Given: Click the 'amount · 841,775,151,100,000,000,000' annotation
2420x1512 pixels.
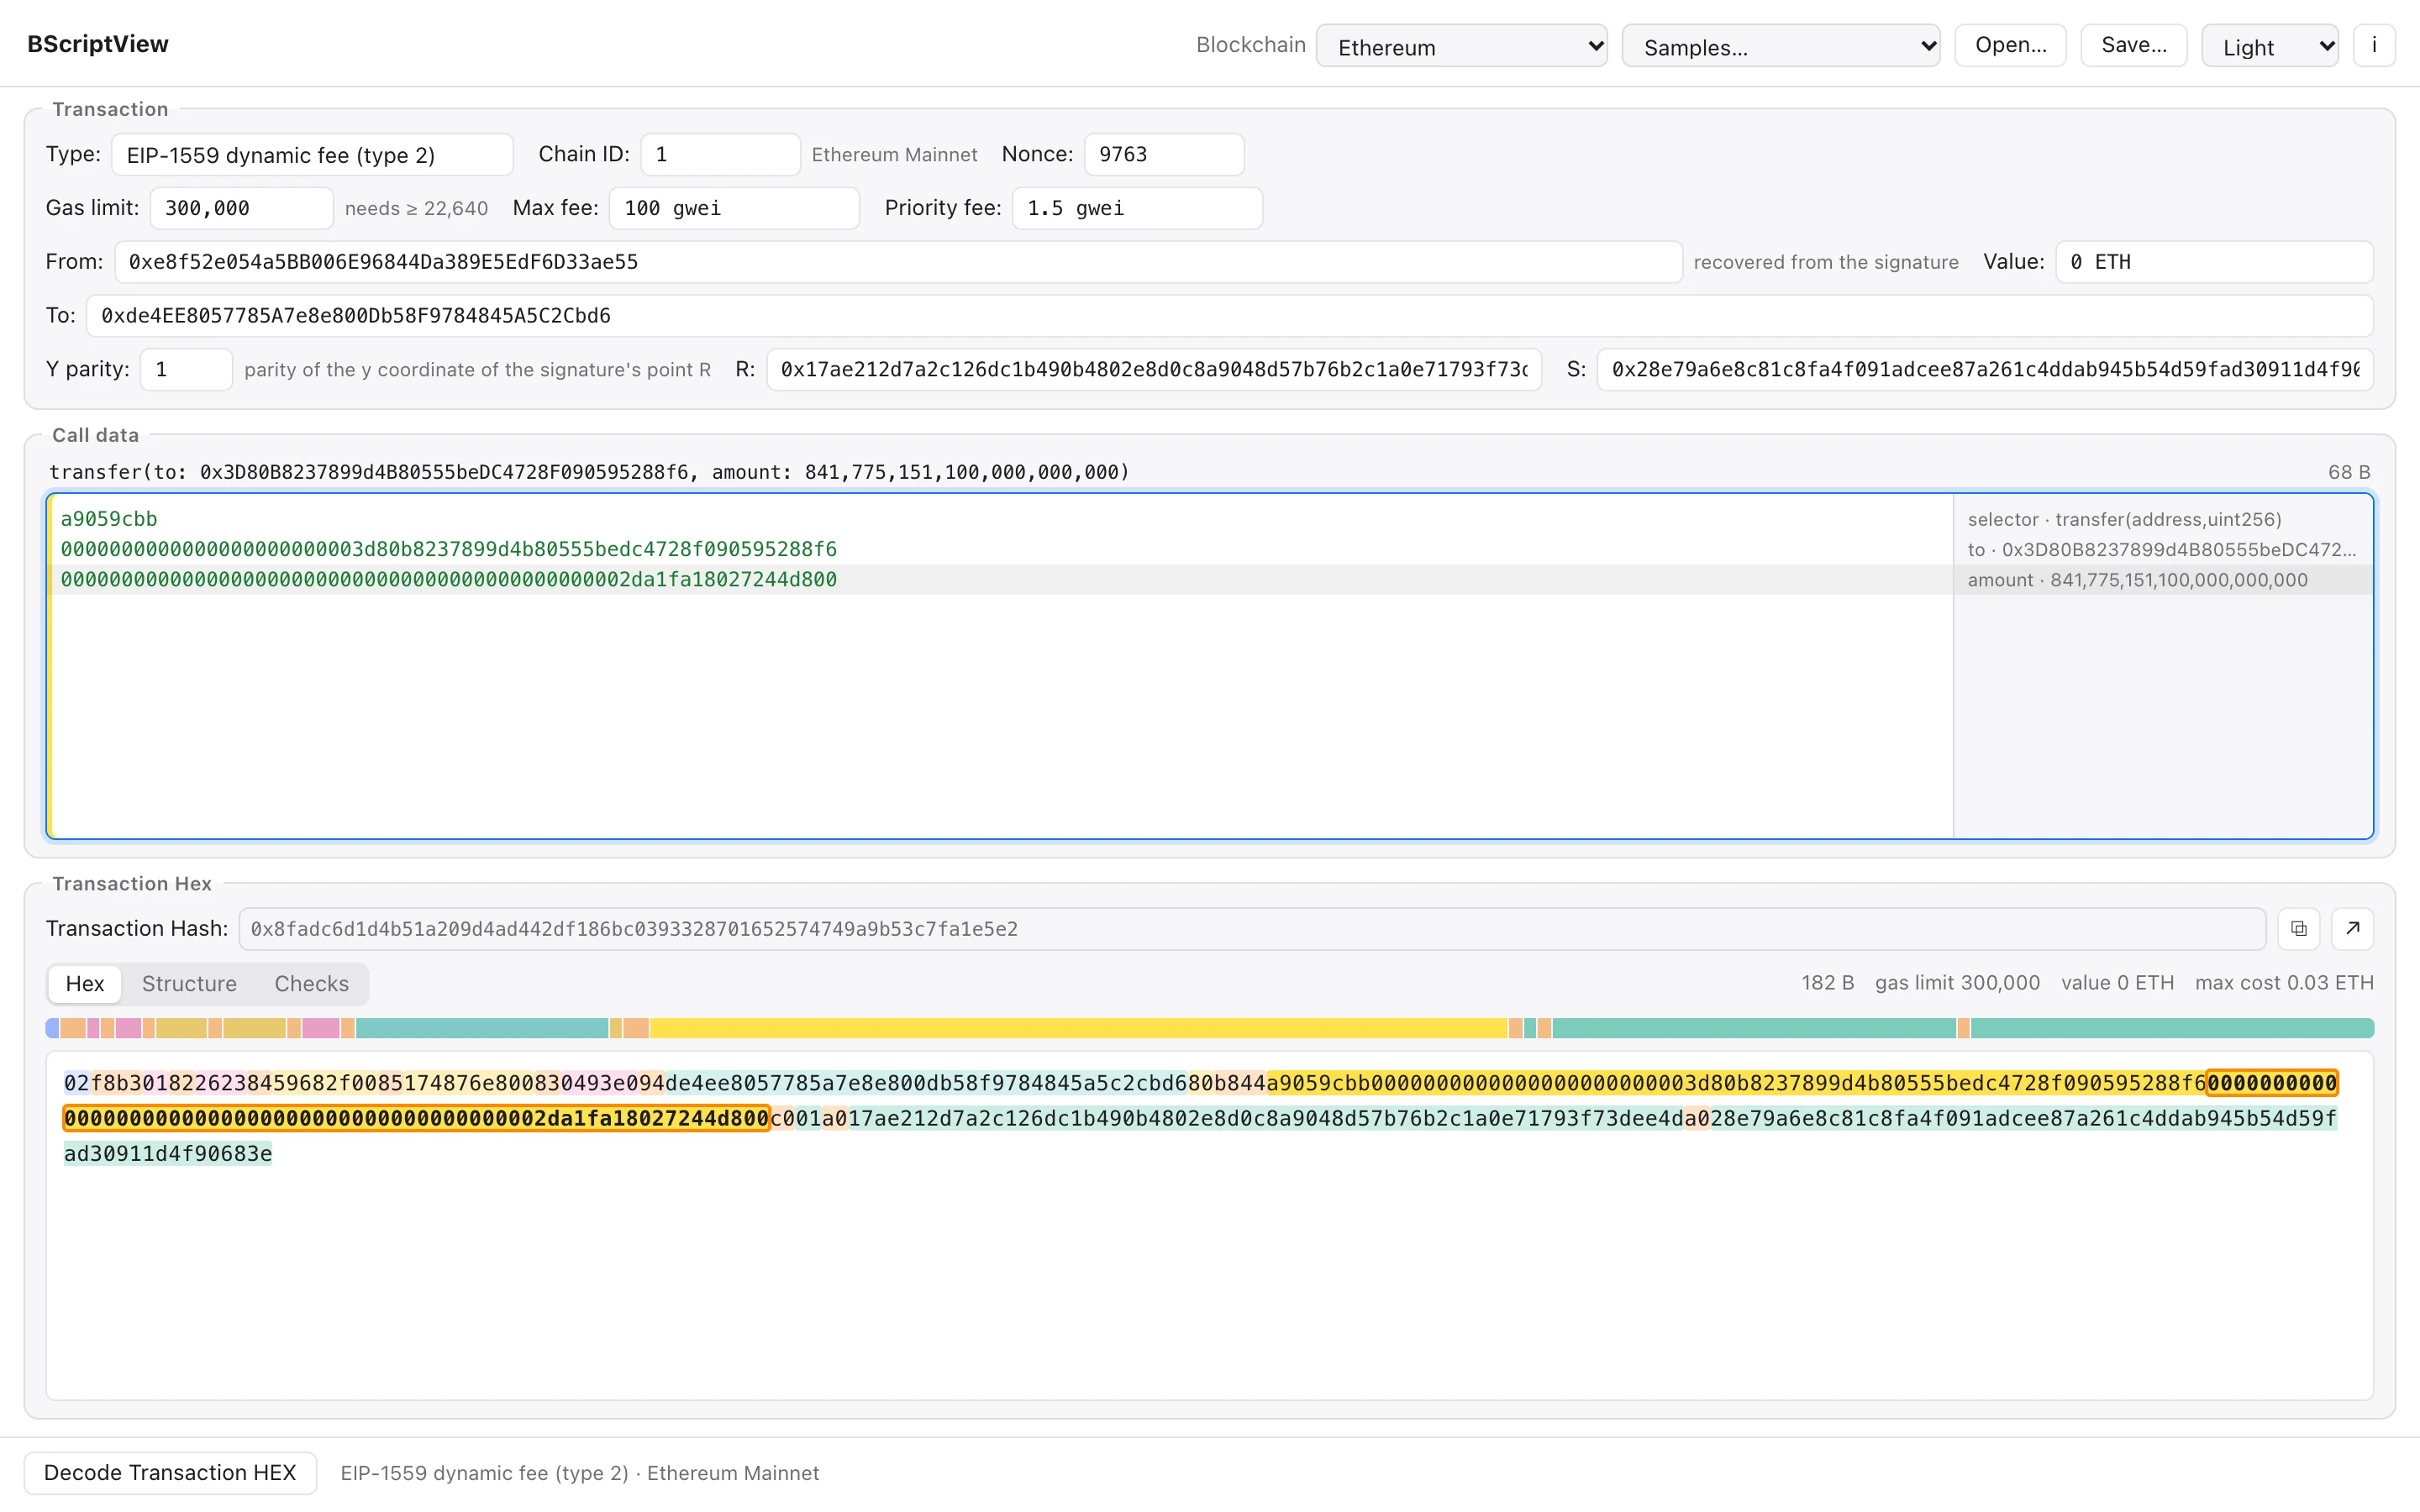Looking at the screenshot, I should click(2137, 580).
